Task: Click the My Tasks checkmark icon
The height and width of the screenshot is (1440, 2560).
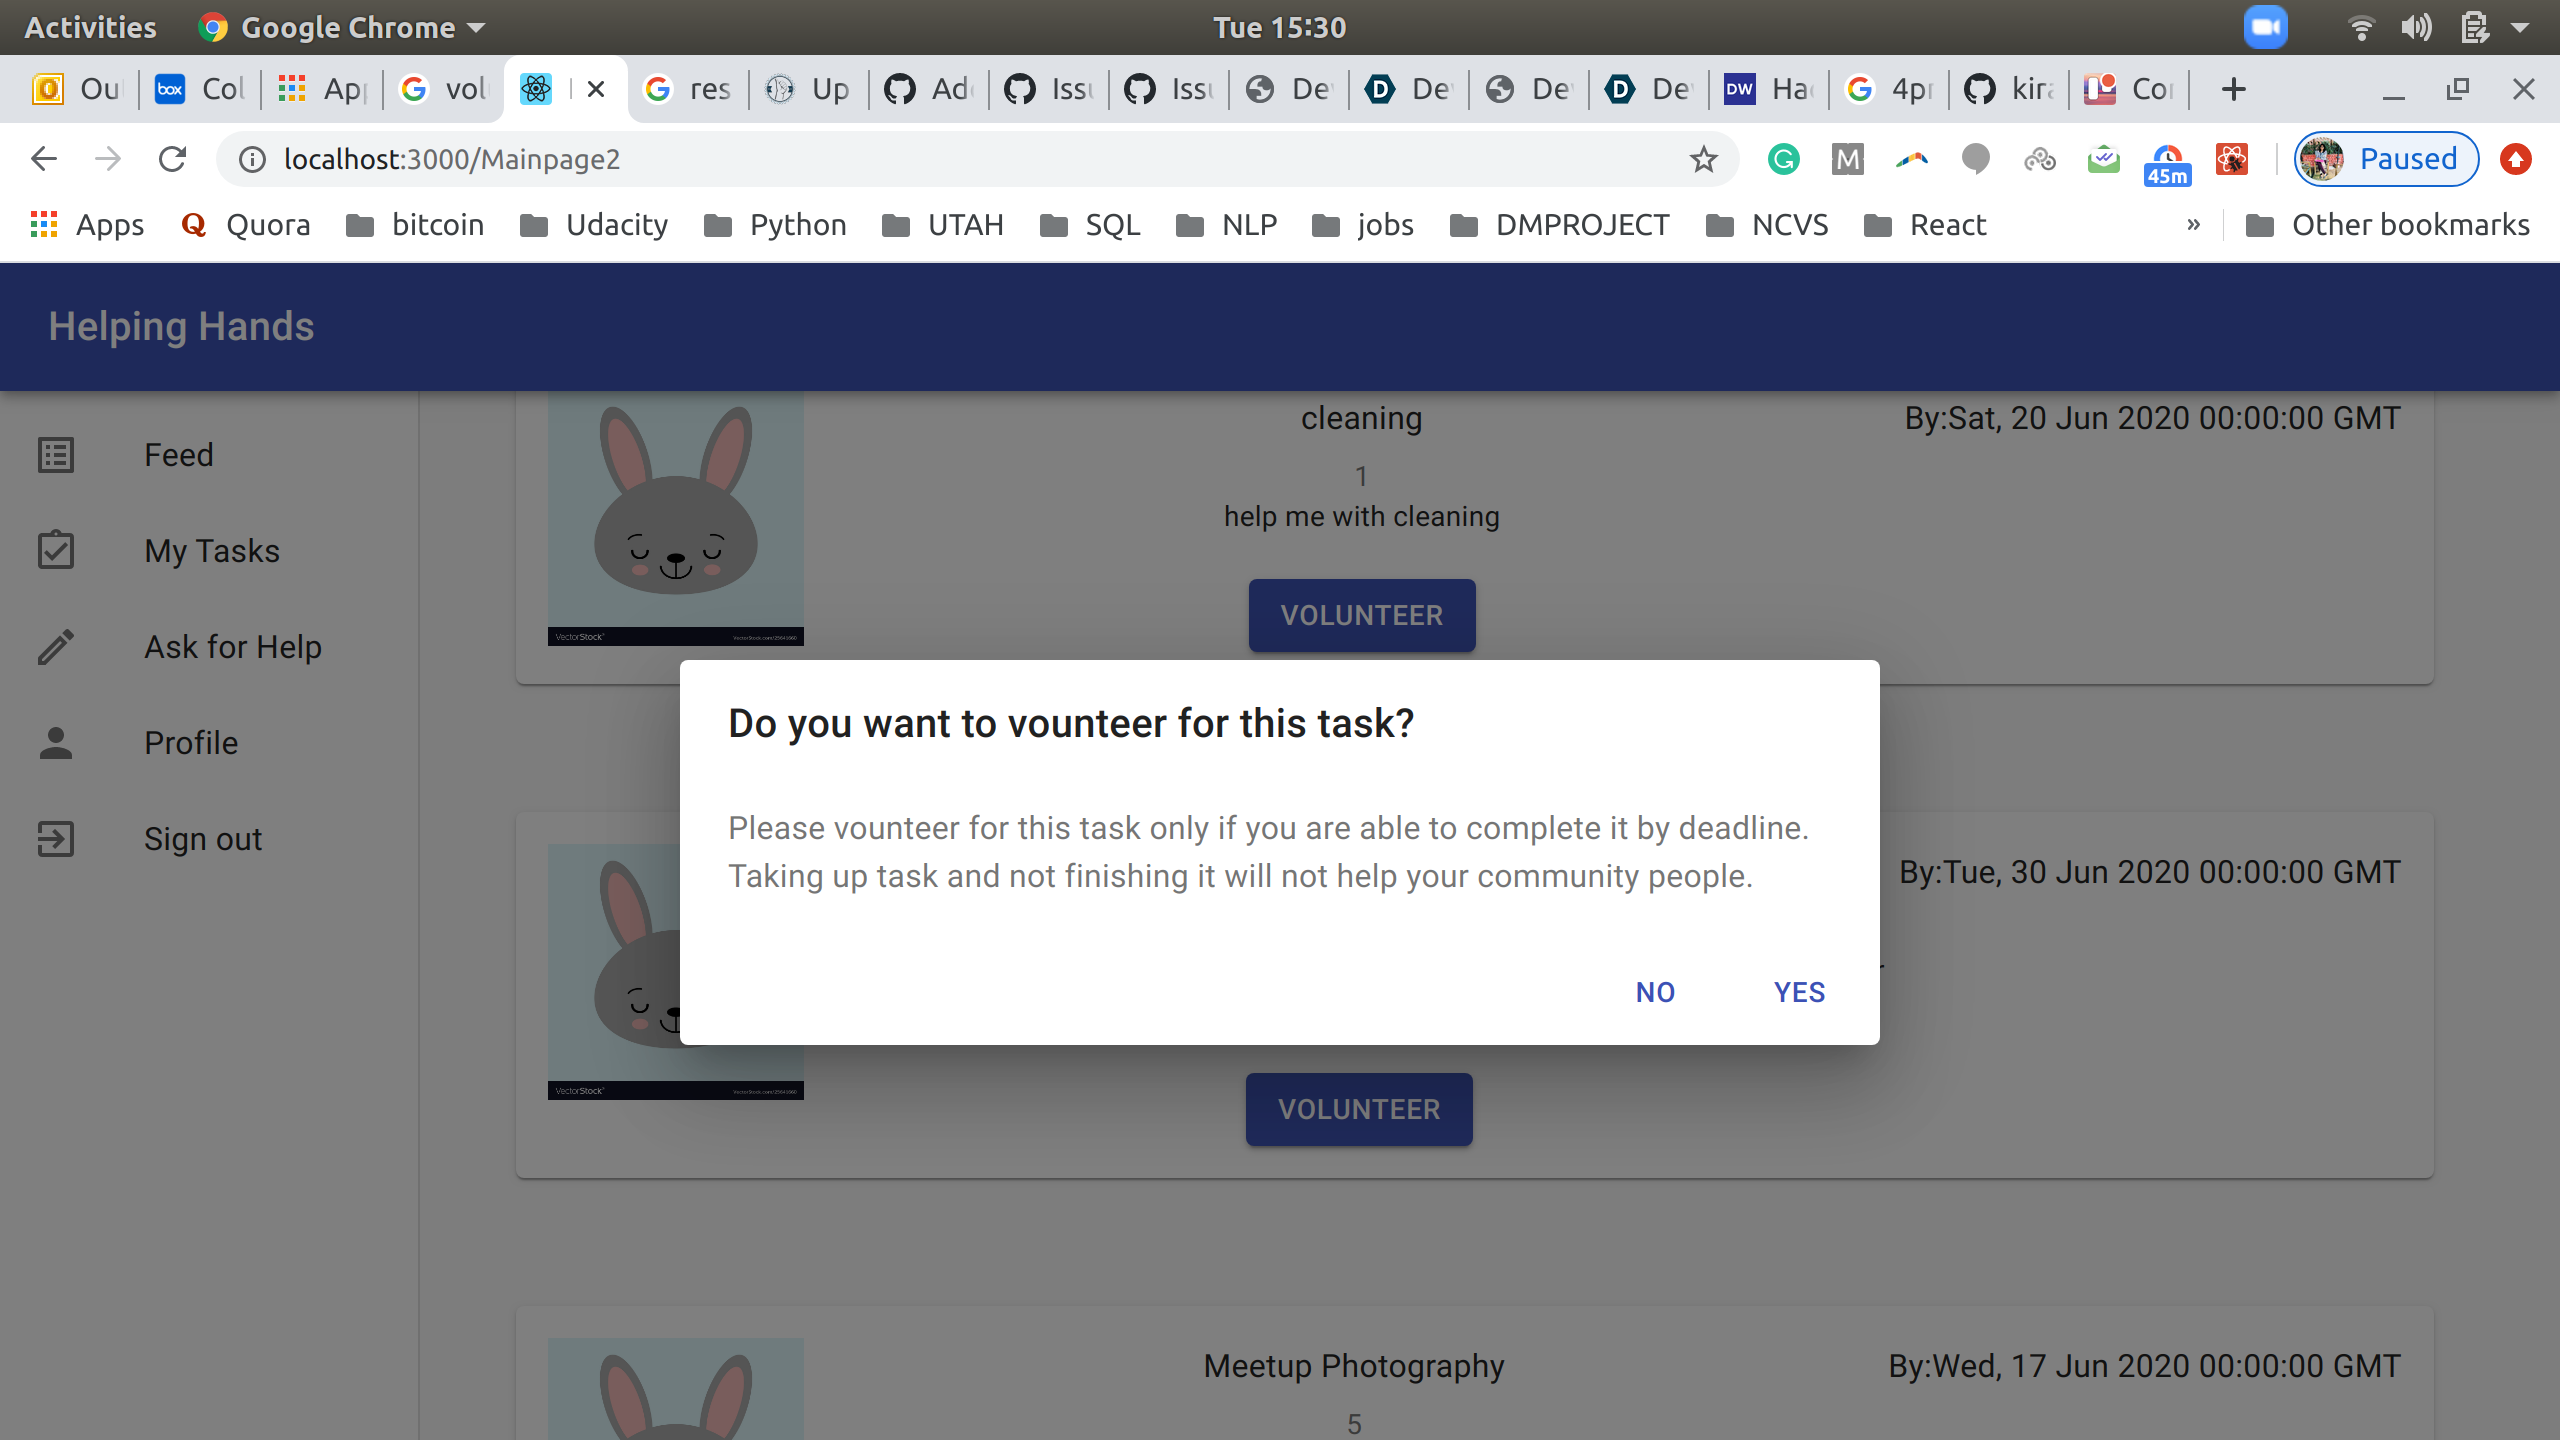Action: tap(56, 550)
